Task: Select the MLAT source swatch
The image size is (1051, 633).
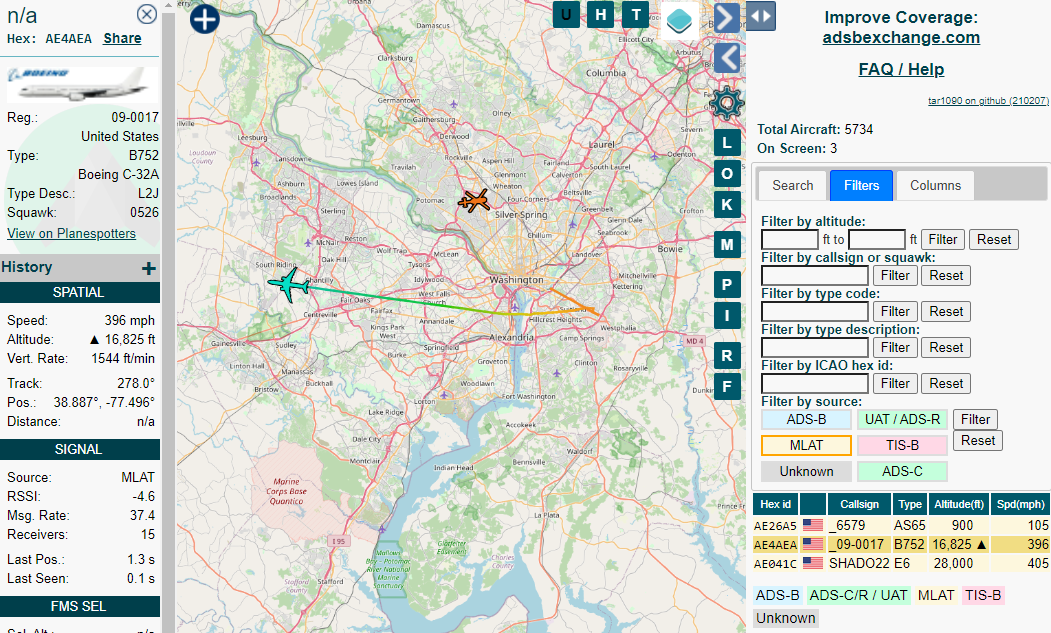Action: click(806, 445)
